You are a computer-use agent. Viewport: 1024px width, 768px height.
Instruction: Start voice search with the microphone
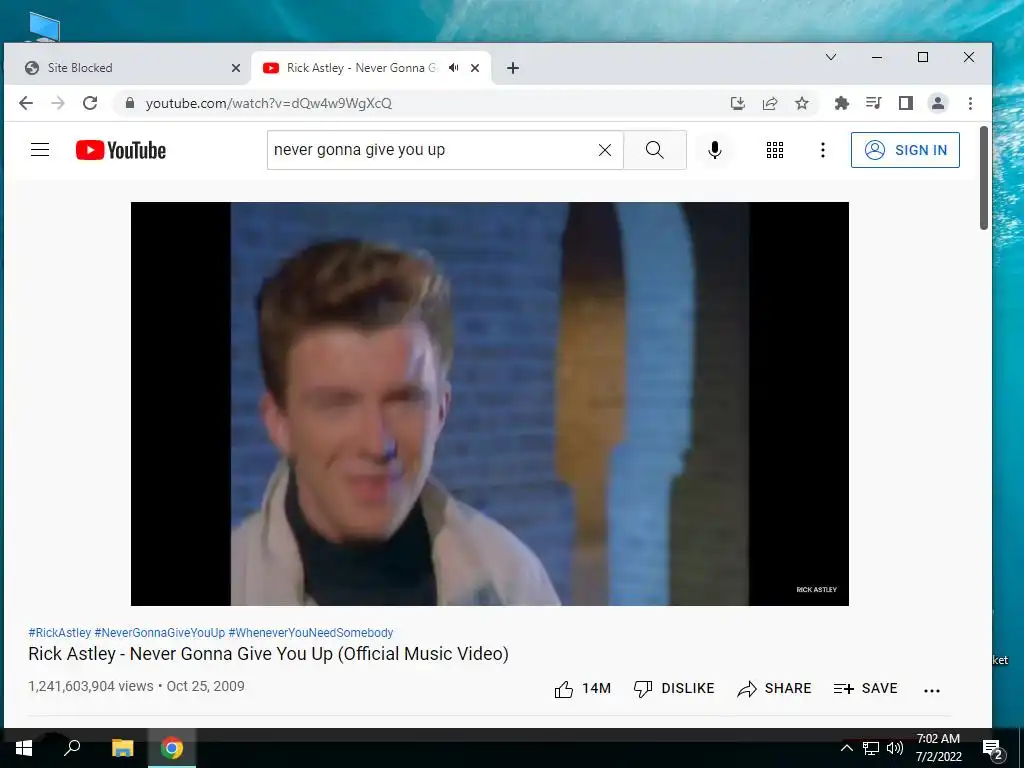(x=715, y=150)
